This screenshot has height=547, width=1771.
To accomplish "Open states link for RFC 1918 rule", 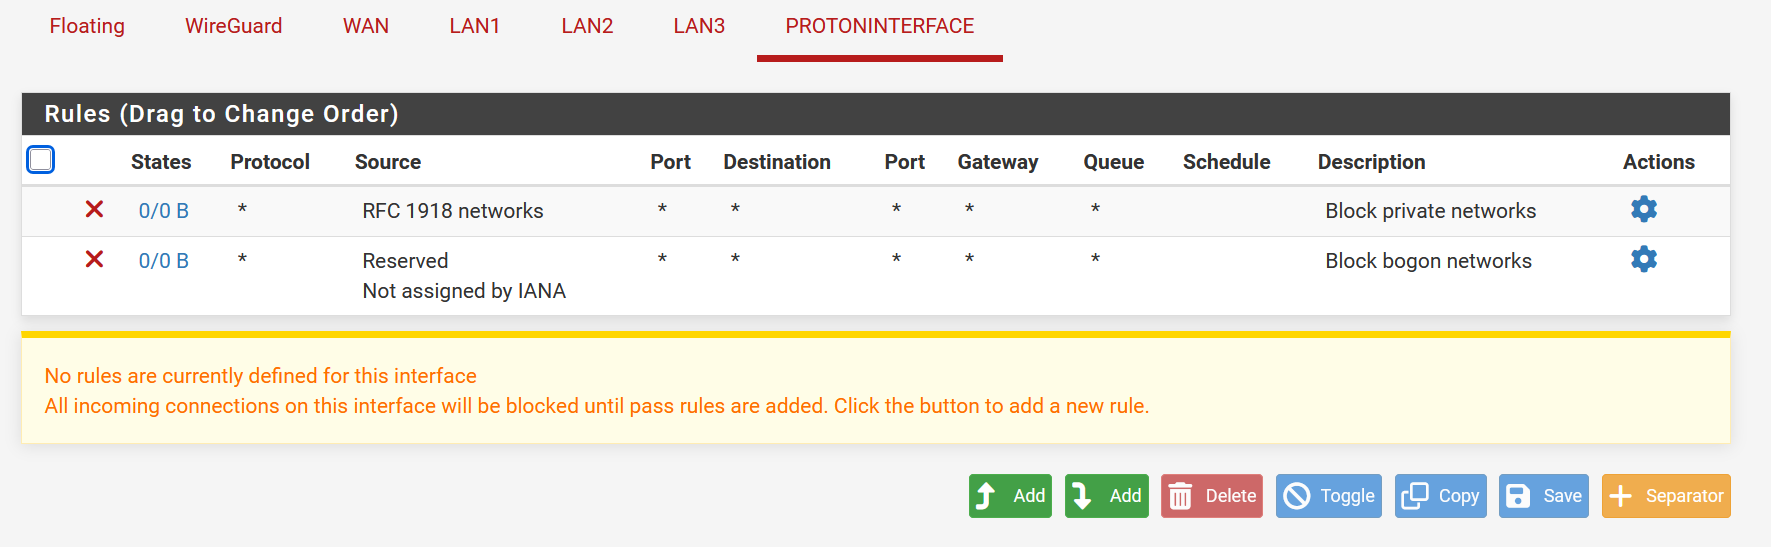I will [x=163, y=211].
